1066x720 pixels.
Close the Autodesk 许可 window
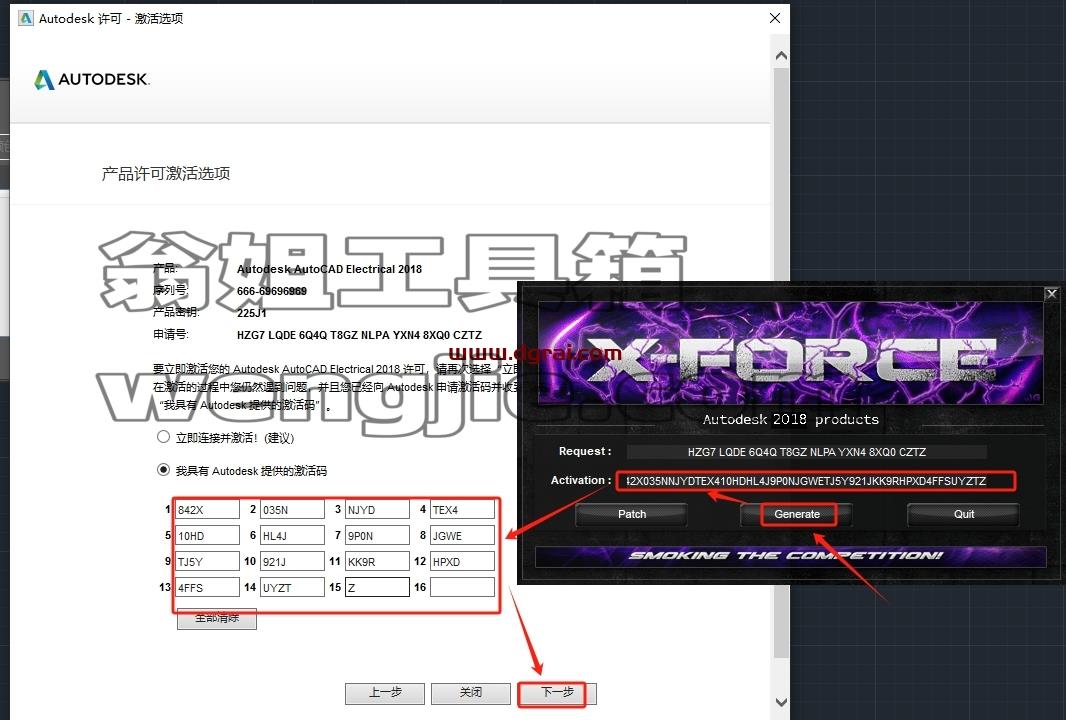coord(774,18)
